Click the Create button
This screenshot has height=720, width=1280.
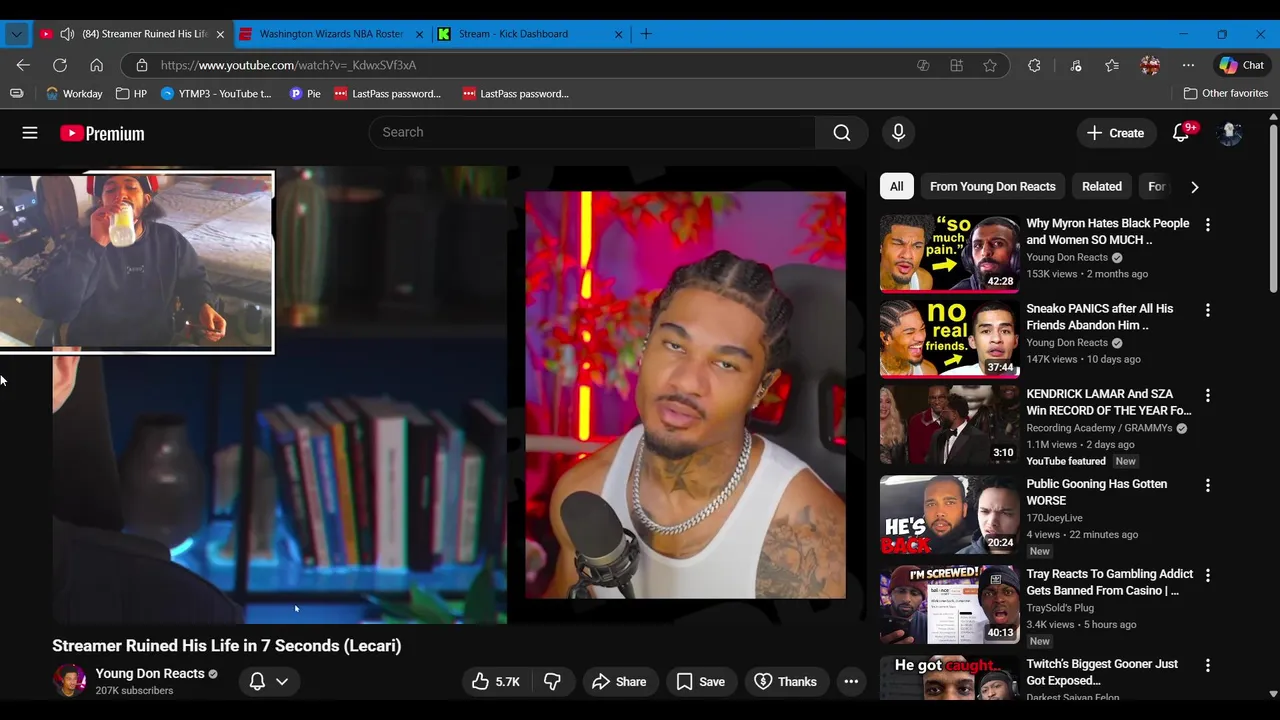(1115, 133)
